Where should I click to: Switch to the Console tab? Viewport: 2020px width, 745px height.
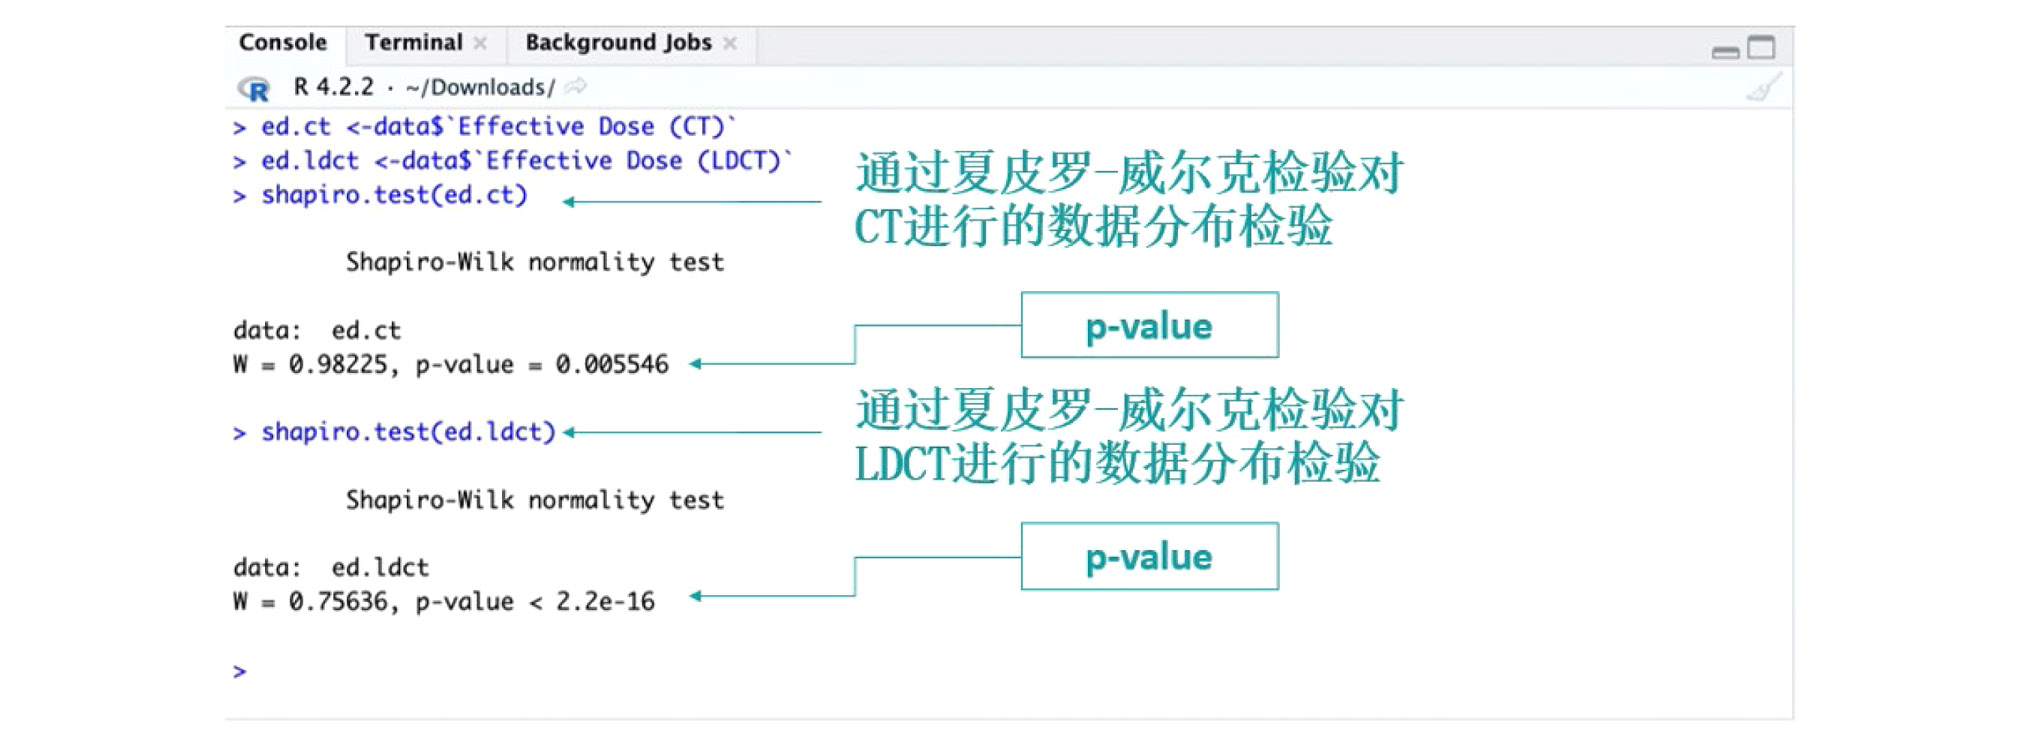282,43
